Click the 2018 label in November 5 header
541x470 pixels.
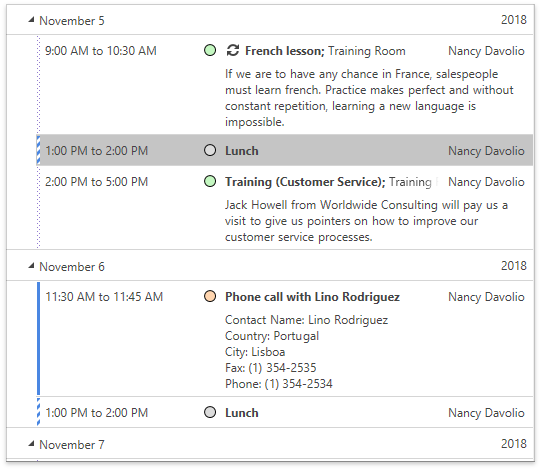(514, 20)
